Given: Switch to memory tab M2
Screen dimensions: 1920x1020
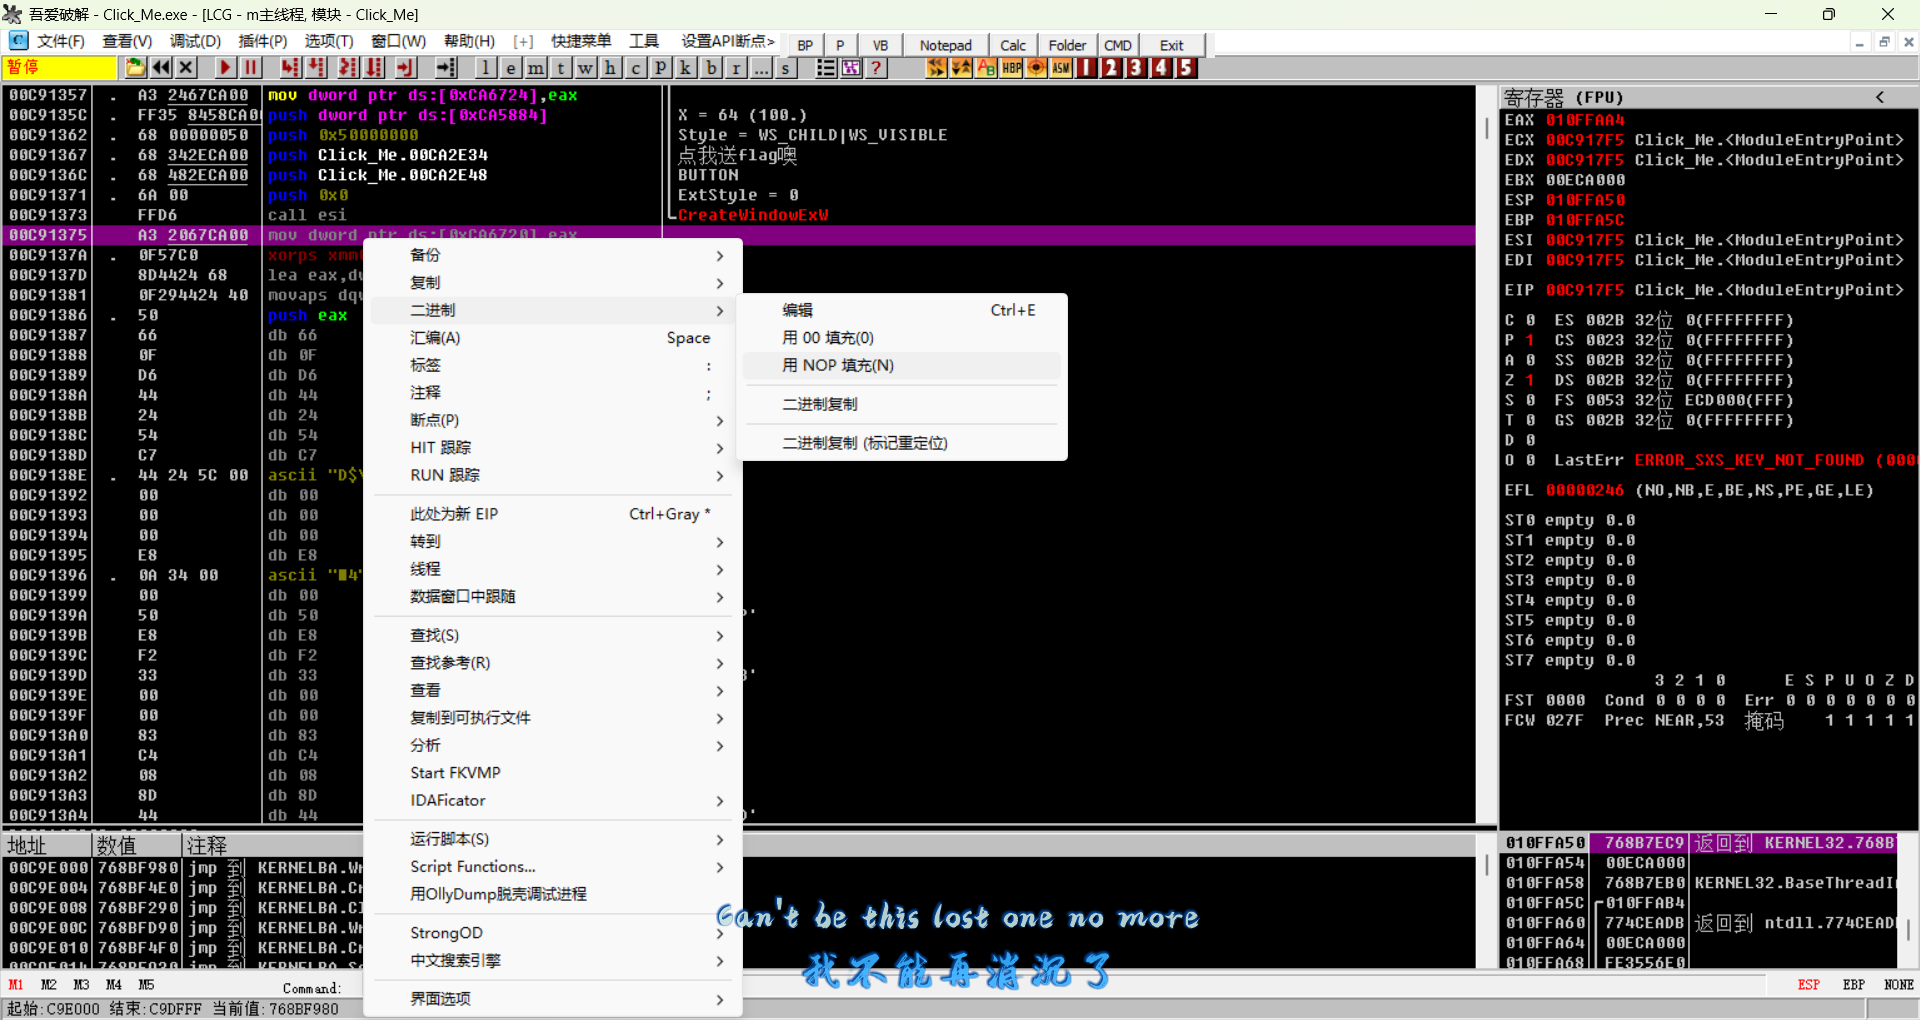Looking at the screenshot, I should coord(49,985).
